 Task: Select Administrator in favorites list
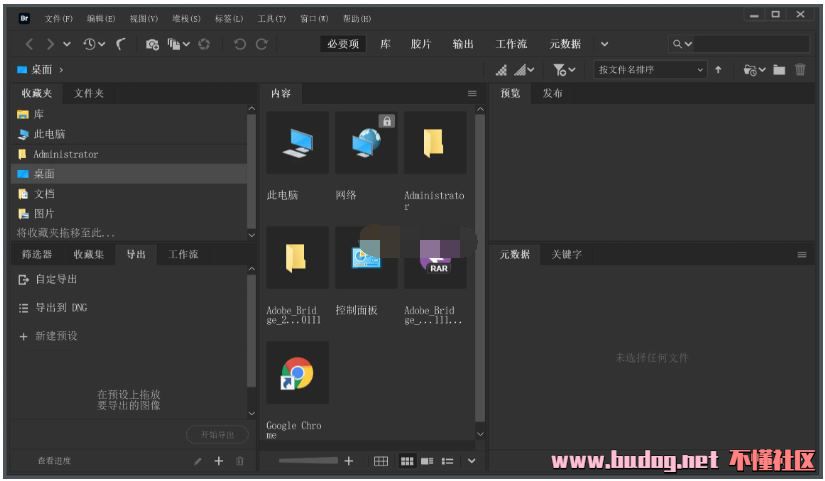click(x=129, y=154)
